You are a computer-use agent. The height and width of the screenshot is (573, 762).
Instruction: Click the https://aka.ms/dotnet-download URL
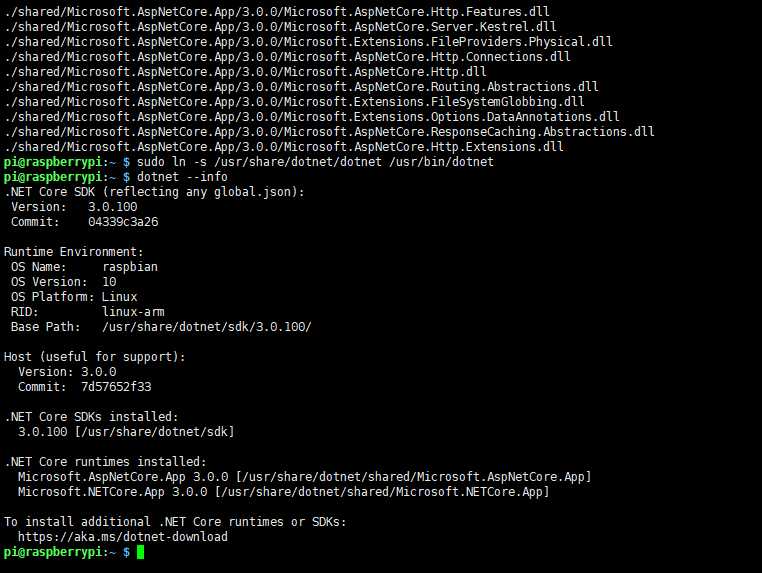pos(123,537)
